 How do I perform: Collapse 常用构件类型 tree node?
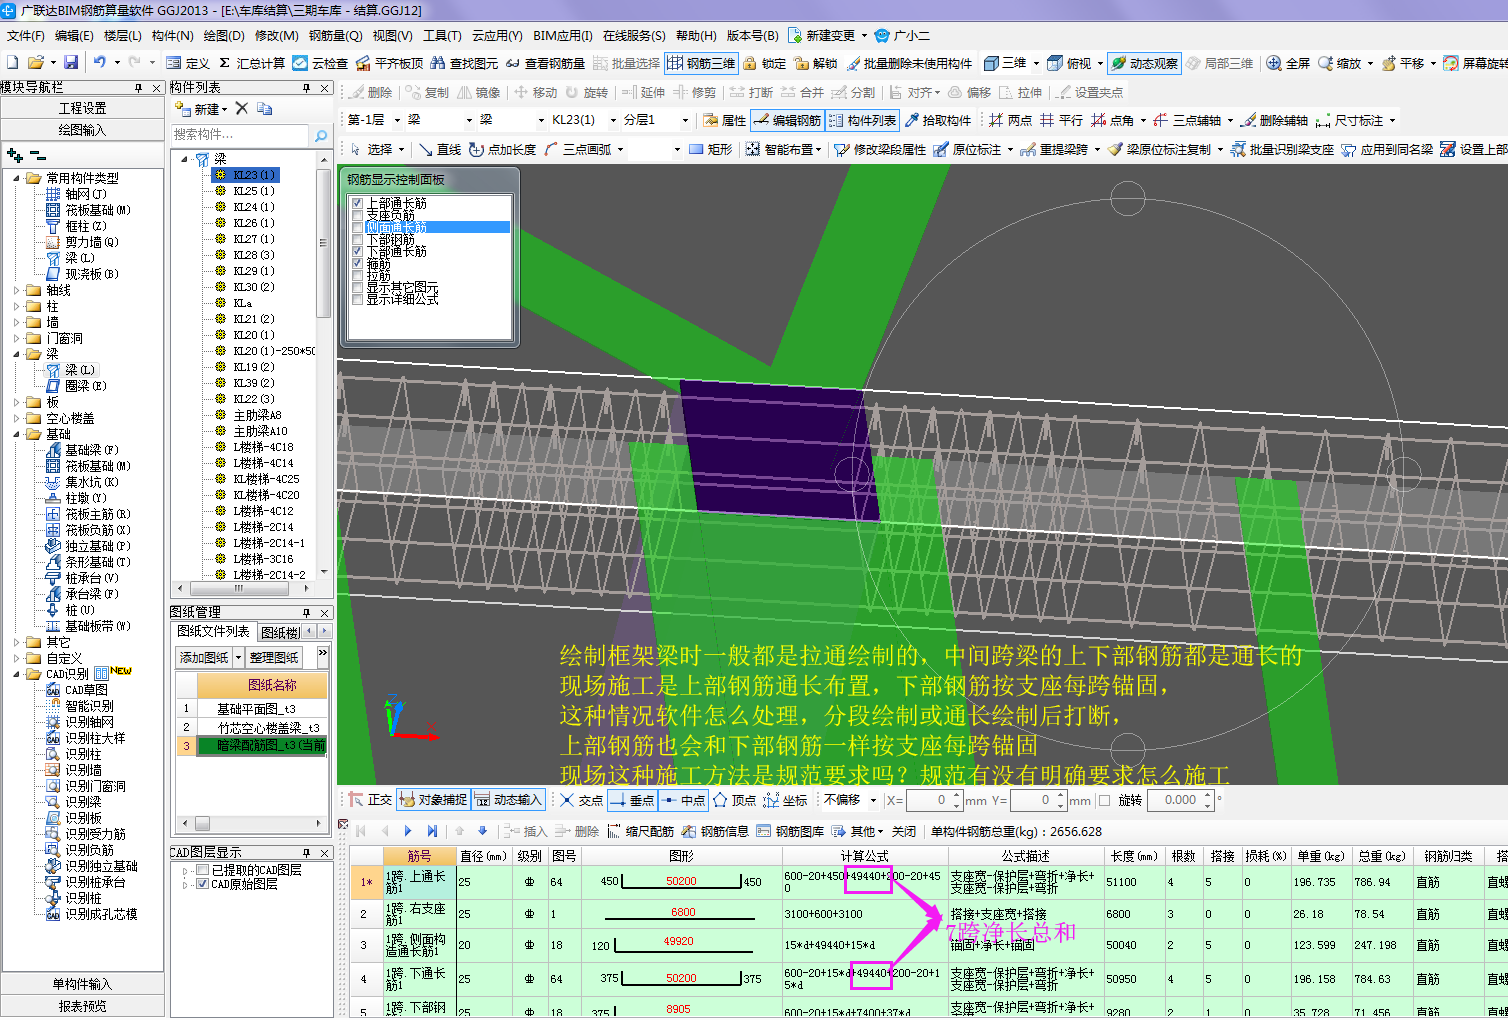tap(17, 178)
